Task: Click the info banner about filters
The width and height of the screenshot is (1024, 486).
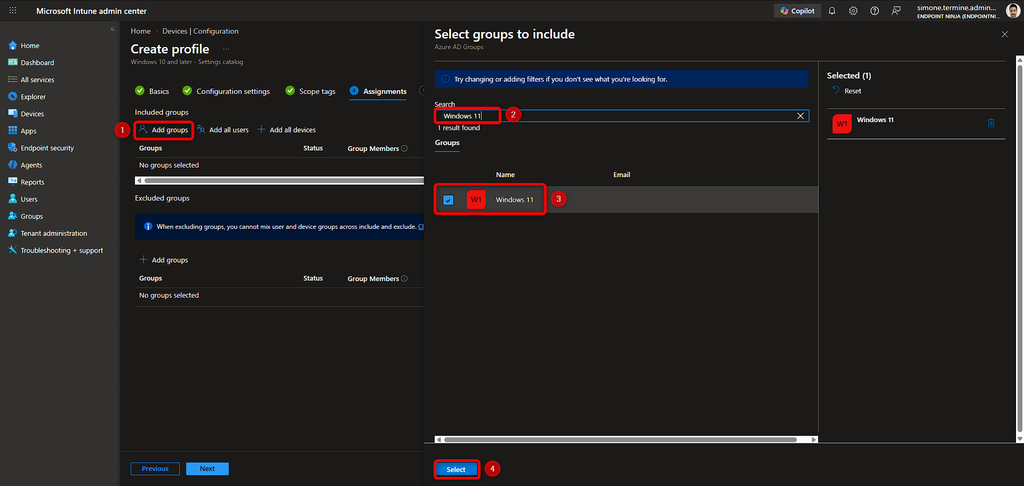Action: point(622,79)
